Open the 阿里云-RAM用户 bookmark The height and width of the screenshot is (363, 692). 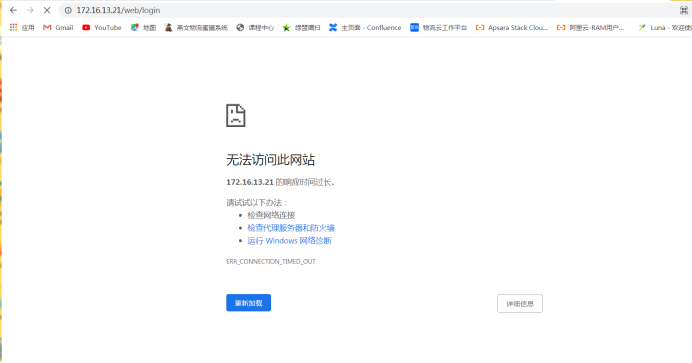[x=590, y=27]
